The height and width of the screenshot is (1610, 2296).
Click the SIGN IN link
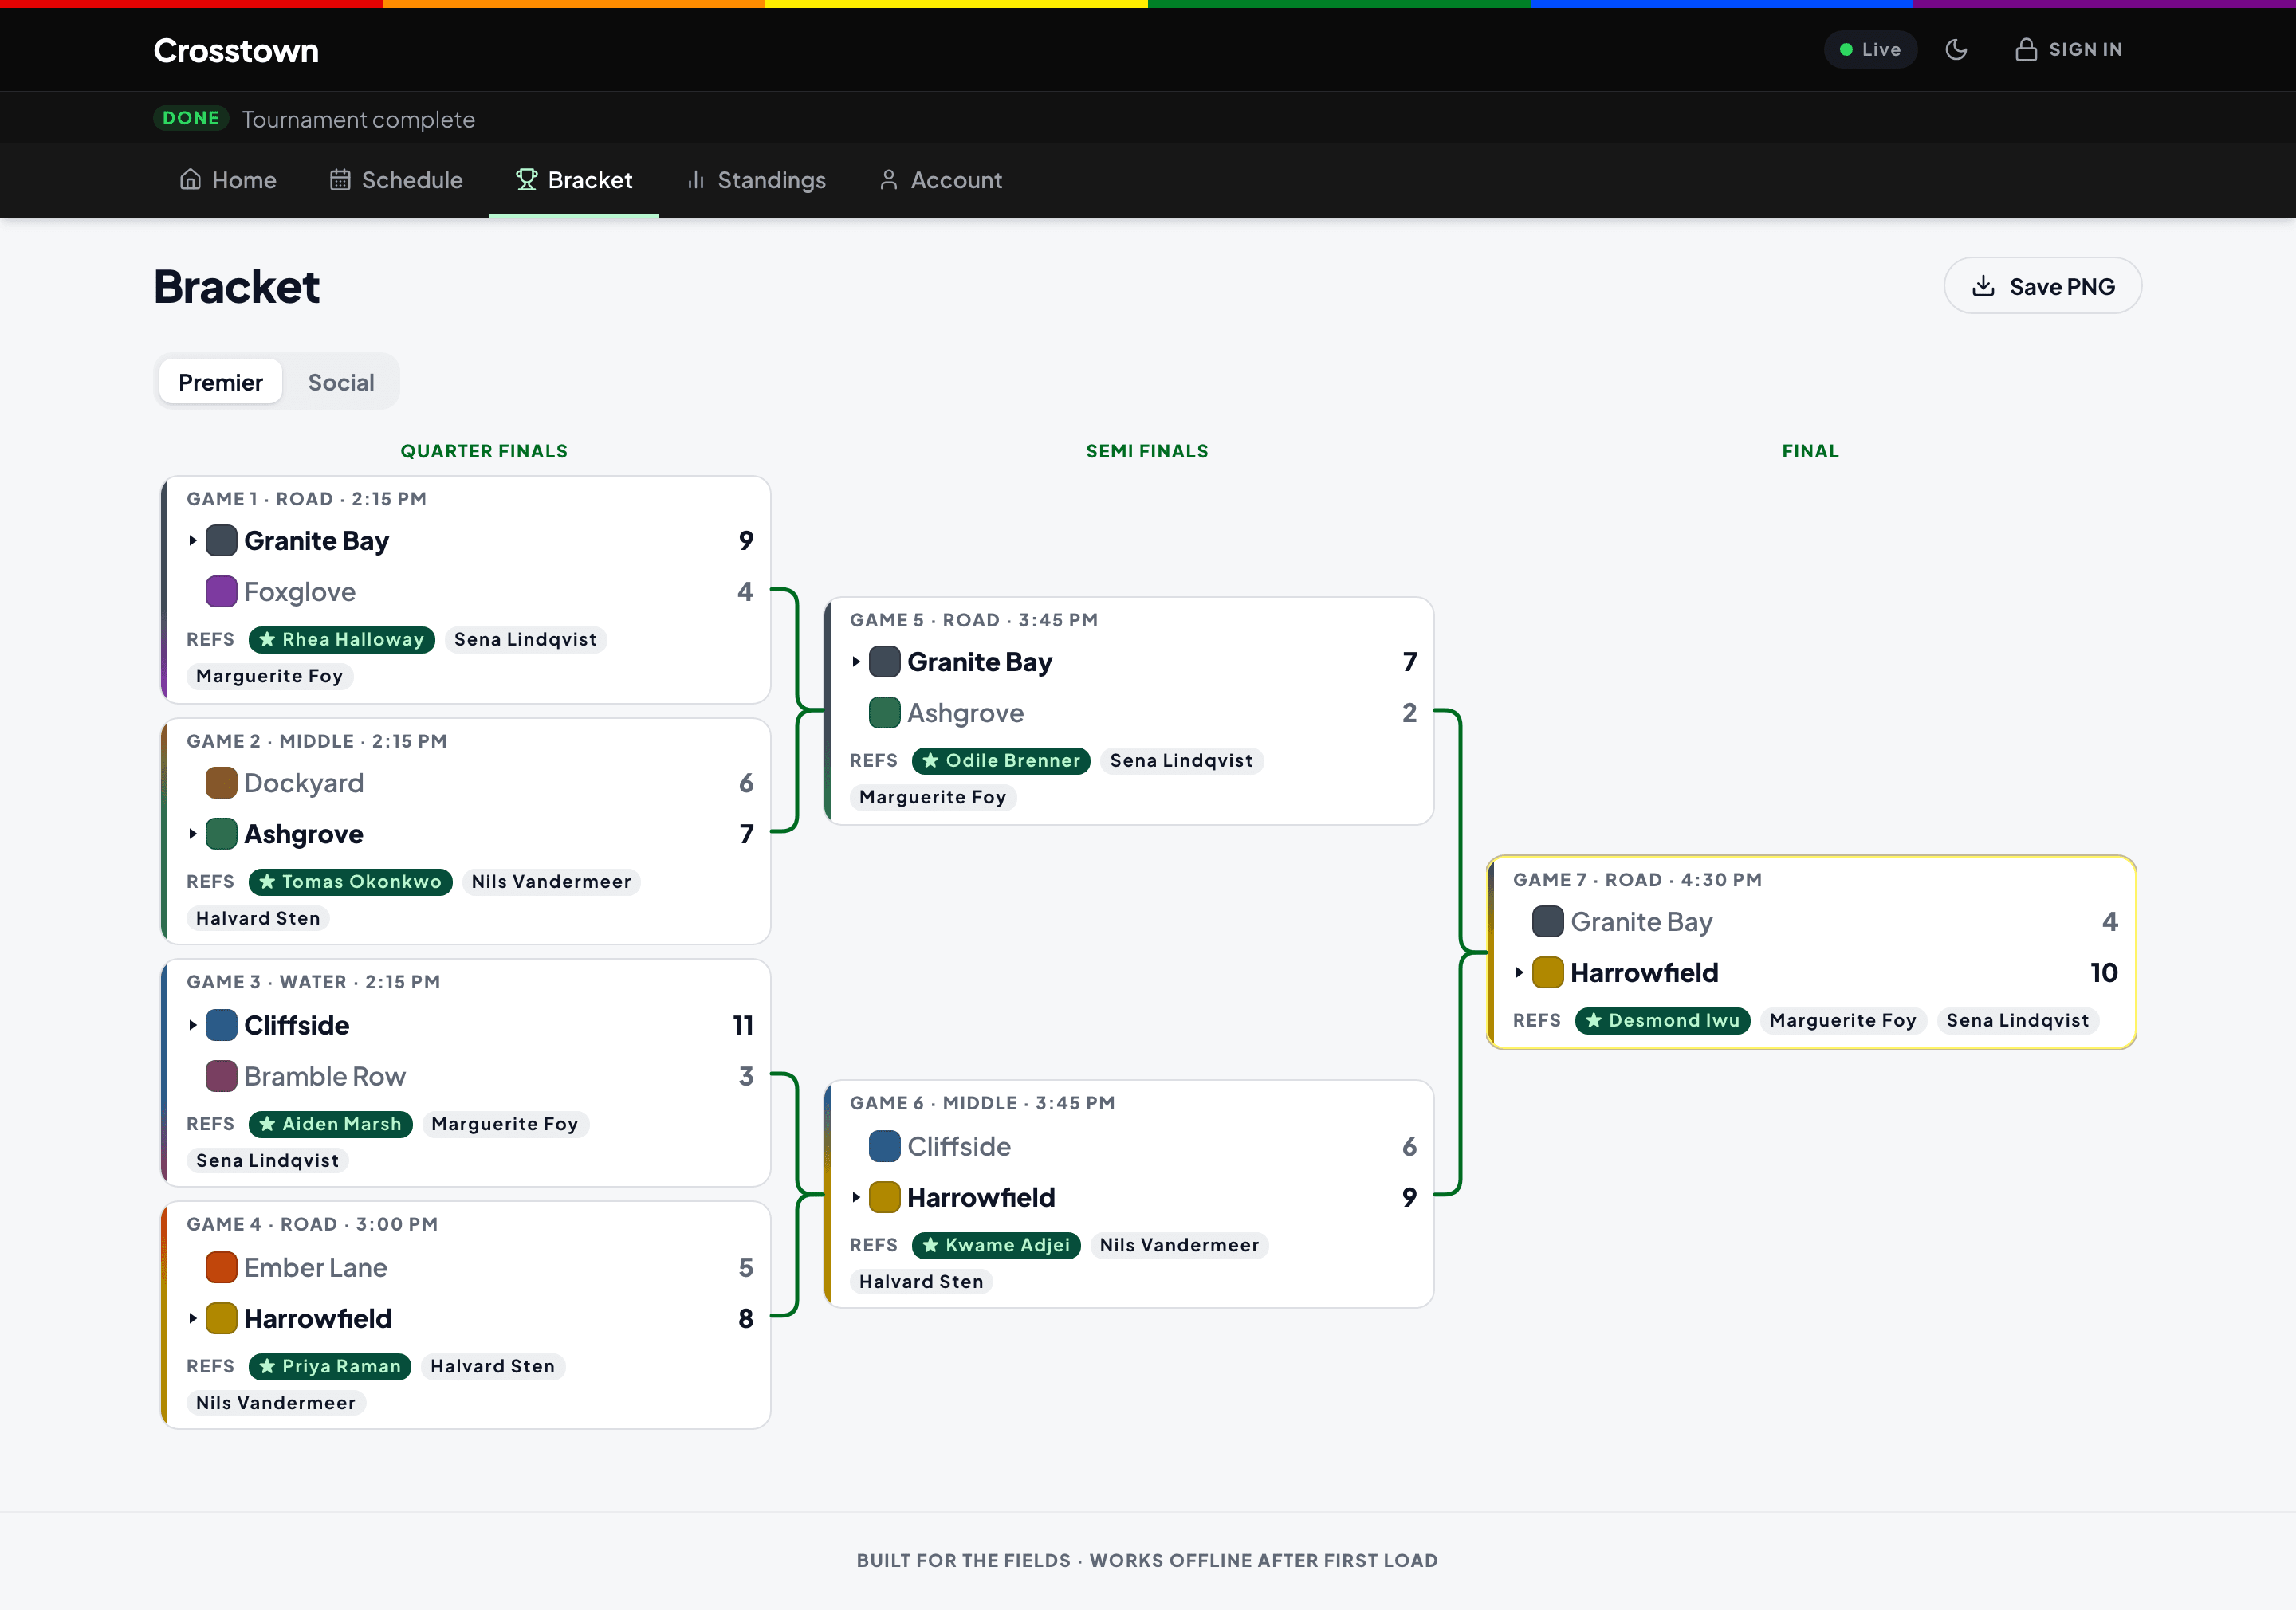pos(2068,49)
